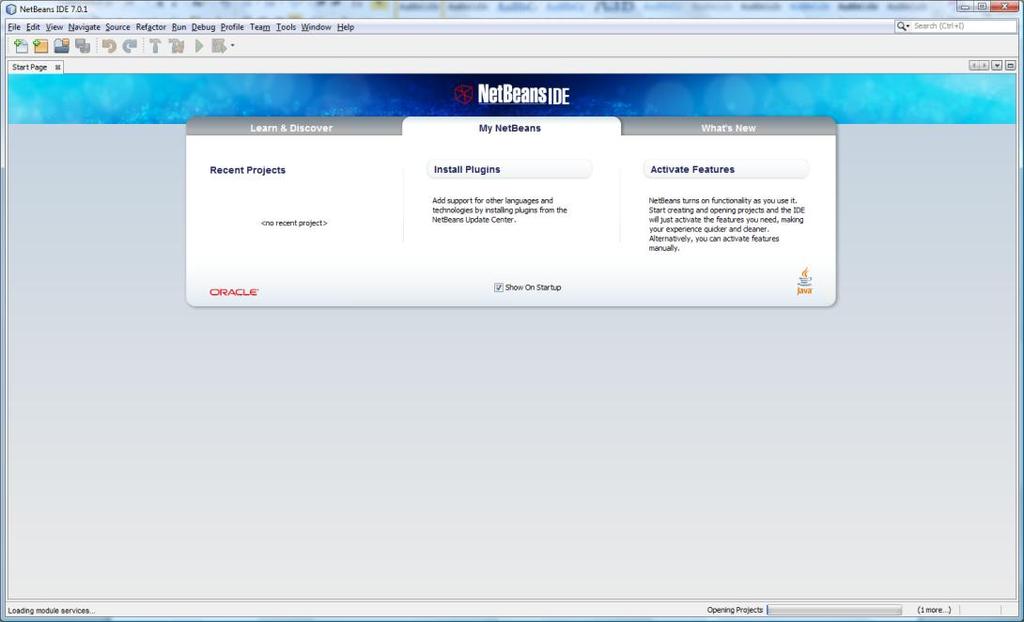The height and width of the screenshot is (622, 1024).
Task: Click the NetBeans IDE cube logo
Action: 463,94
